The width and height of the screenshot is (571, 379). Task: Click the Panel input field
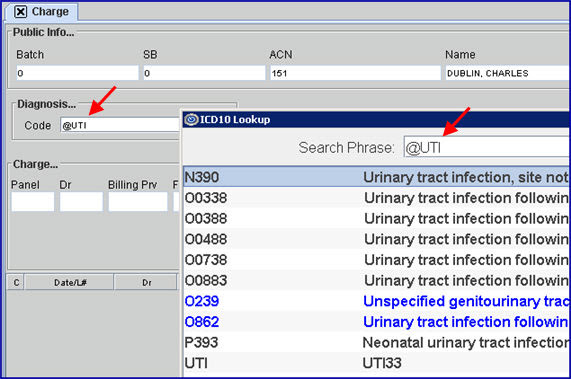pos(33,201)
